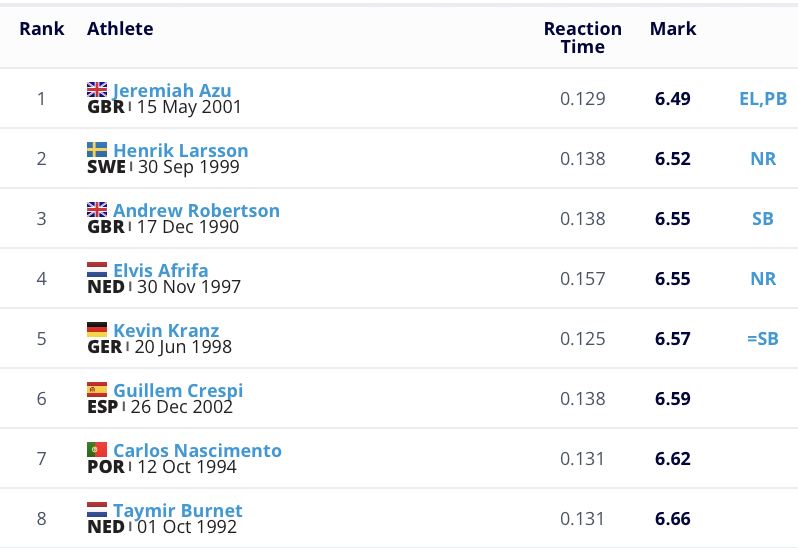Open Andrew Robertson's athlete page
Viewport: 798px width, 548px height.
point(196,211)
